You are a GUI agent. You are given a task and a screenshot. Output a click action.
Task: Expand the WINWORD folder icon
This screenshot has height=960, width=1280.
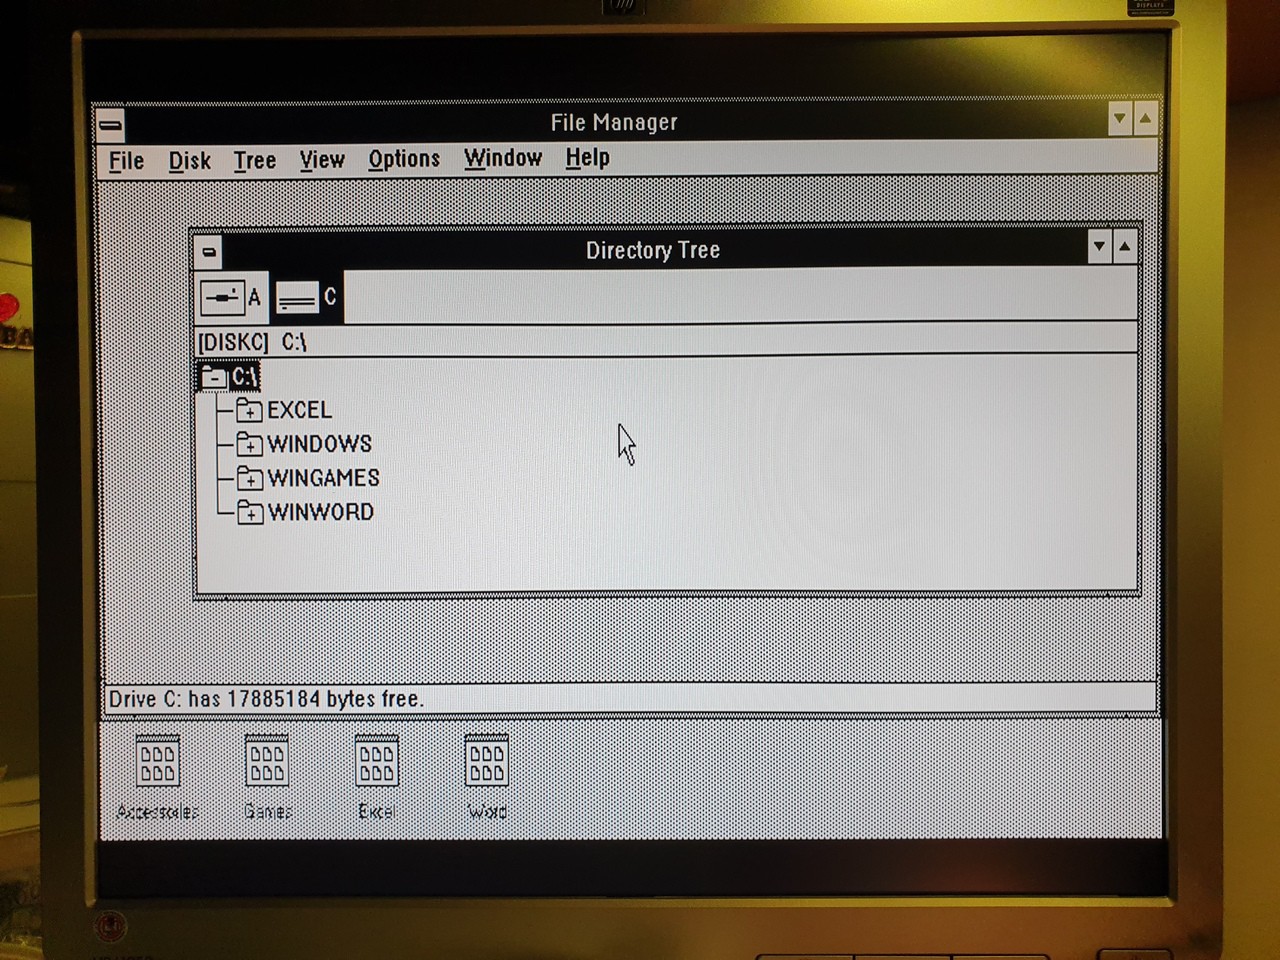[x=250, y=512]
